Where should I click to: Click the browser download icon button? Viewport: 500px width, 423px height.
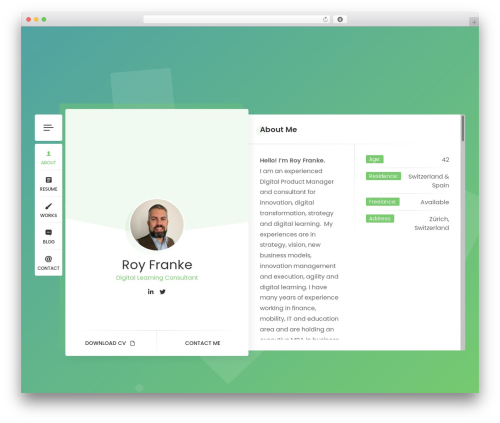340,19
